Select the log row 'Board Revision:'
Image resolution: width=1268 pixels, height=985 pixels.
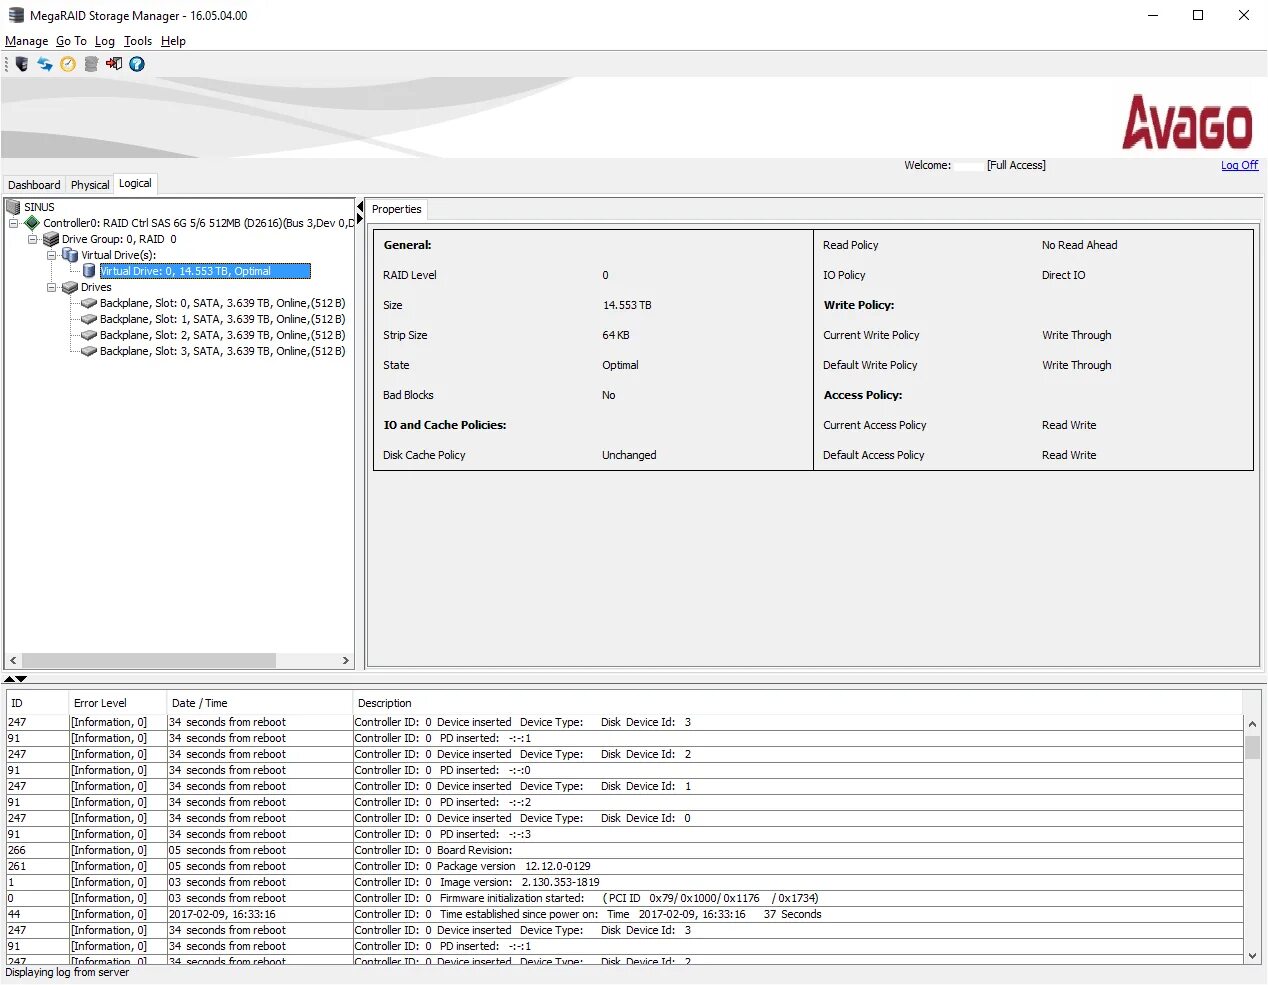pos(625,850)
